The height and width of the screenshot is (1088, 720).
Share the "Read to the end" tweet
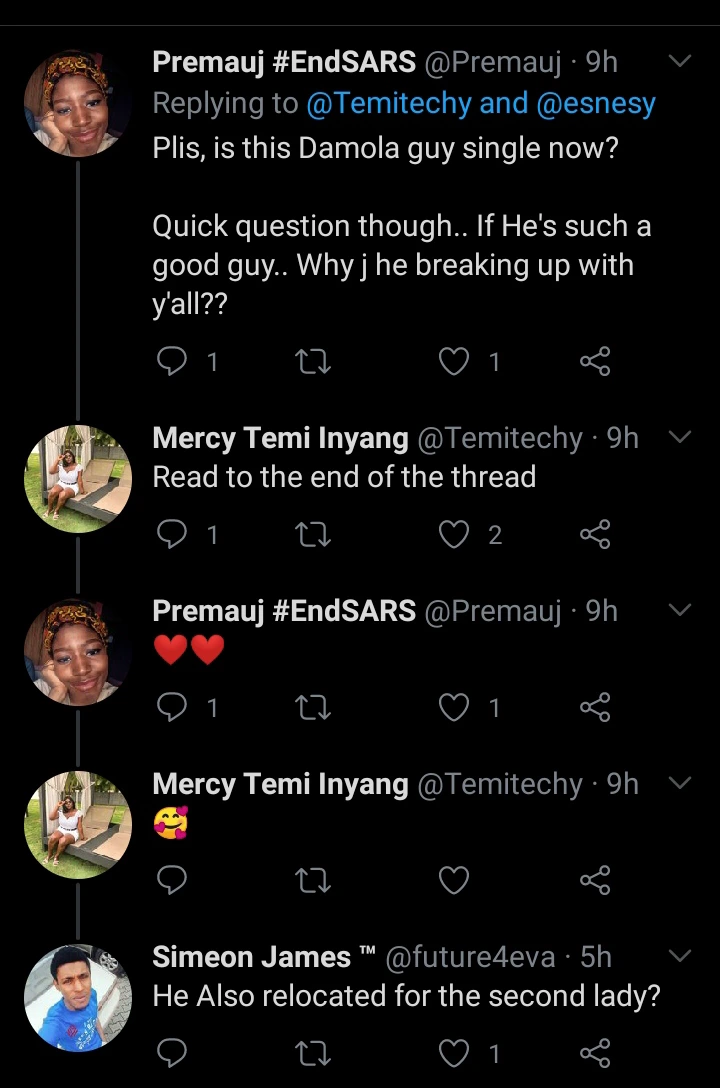[x=595, y=536]
